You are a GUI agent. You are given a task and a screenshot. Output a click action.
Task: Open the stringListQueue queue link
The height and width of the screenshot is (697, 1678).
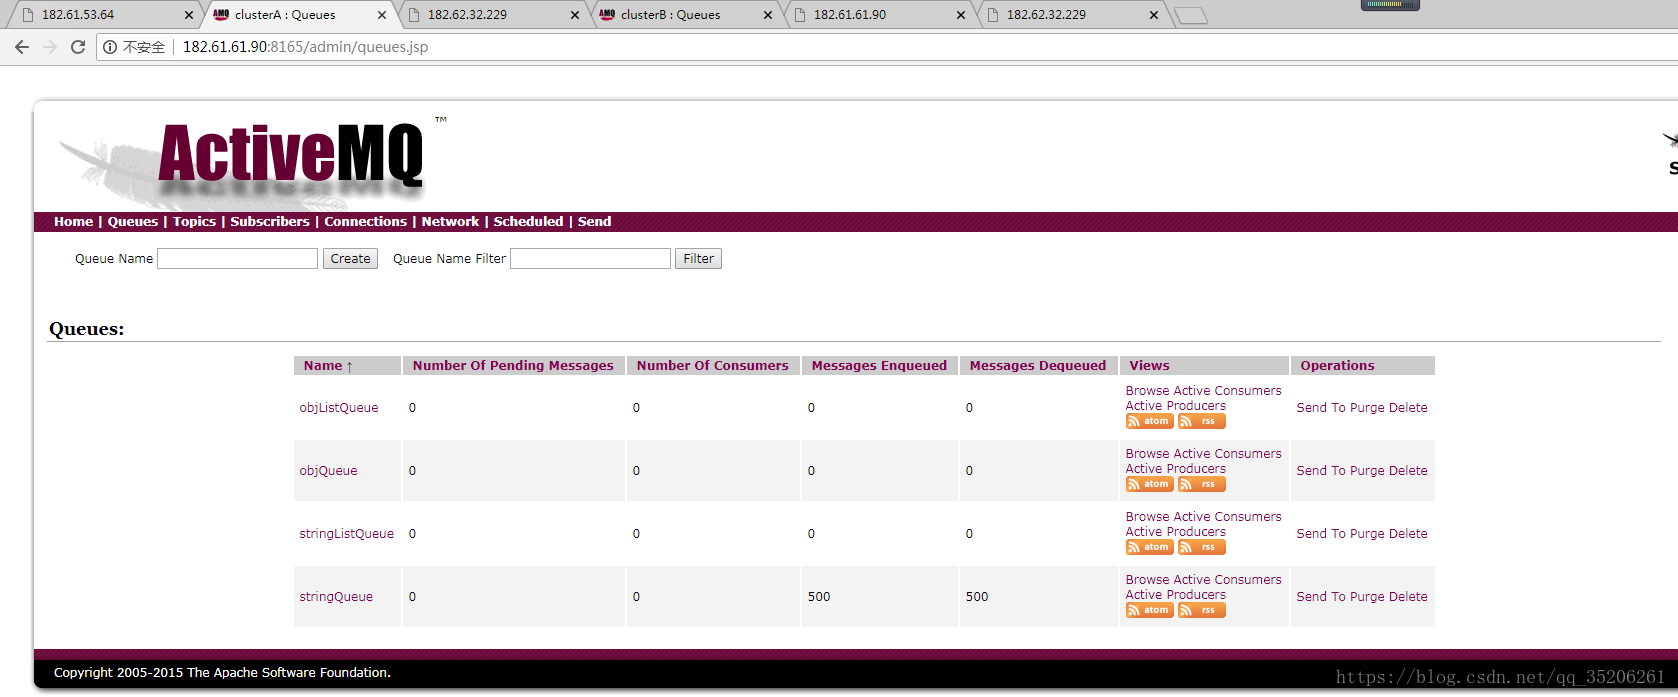pos(347,534)
